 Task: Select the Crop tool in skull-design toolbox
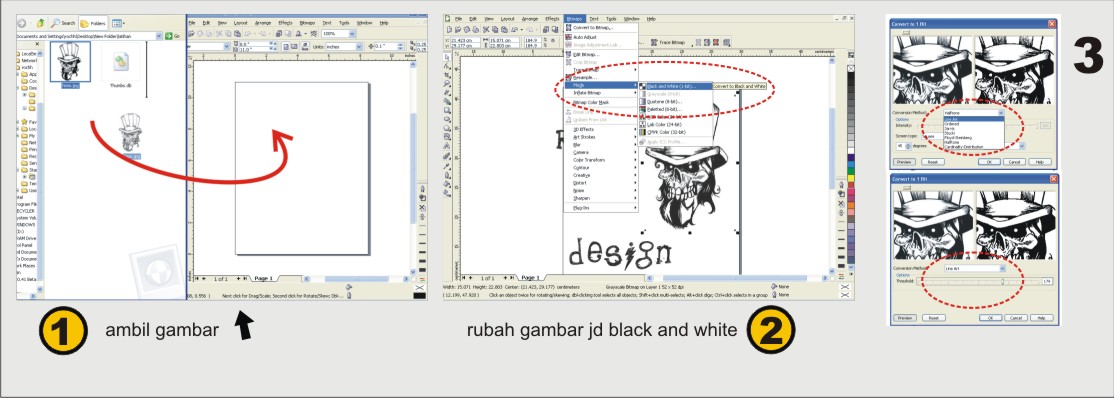pyautogui.click(x=447, y=75)
